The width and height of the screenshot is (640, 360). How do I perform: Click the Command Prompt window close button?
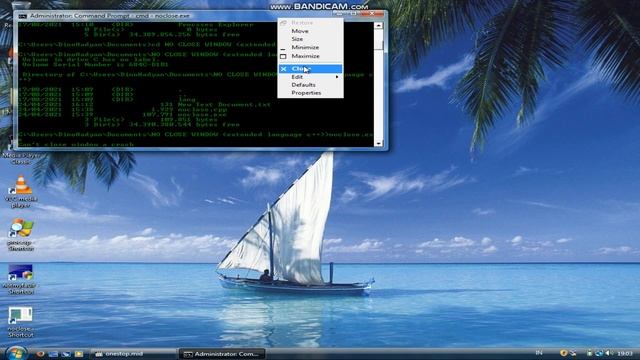click(372, 13)
